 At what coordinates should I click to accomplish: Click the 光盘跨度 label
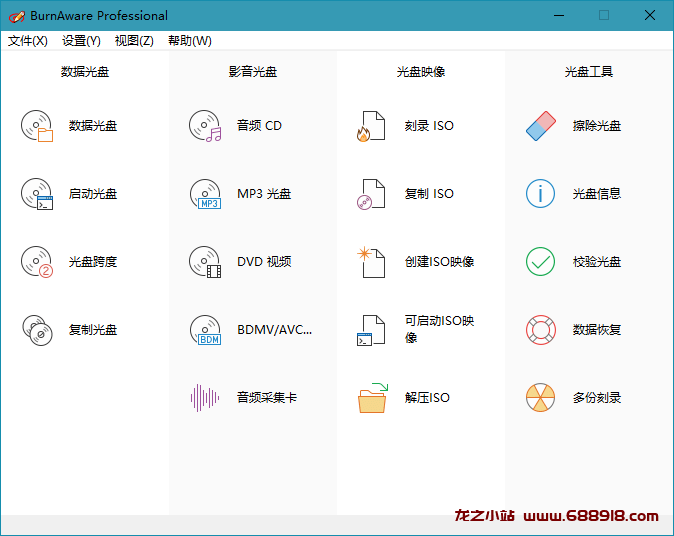[93, 262]
